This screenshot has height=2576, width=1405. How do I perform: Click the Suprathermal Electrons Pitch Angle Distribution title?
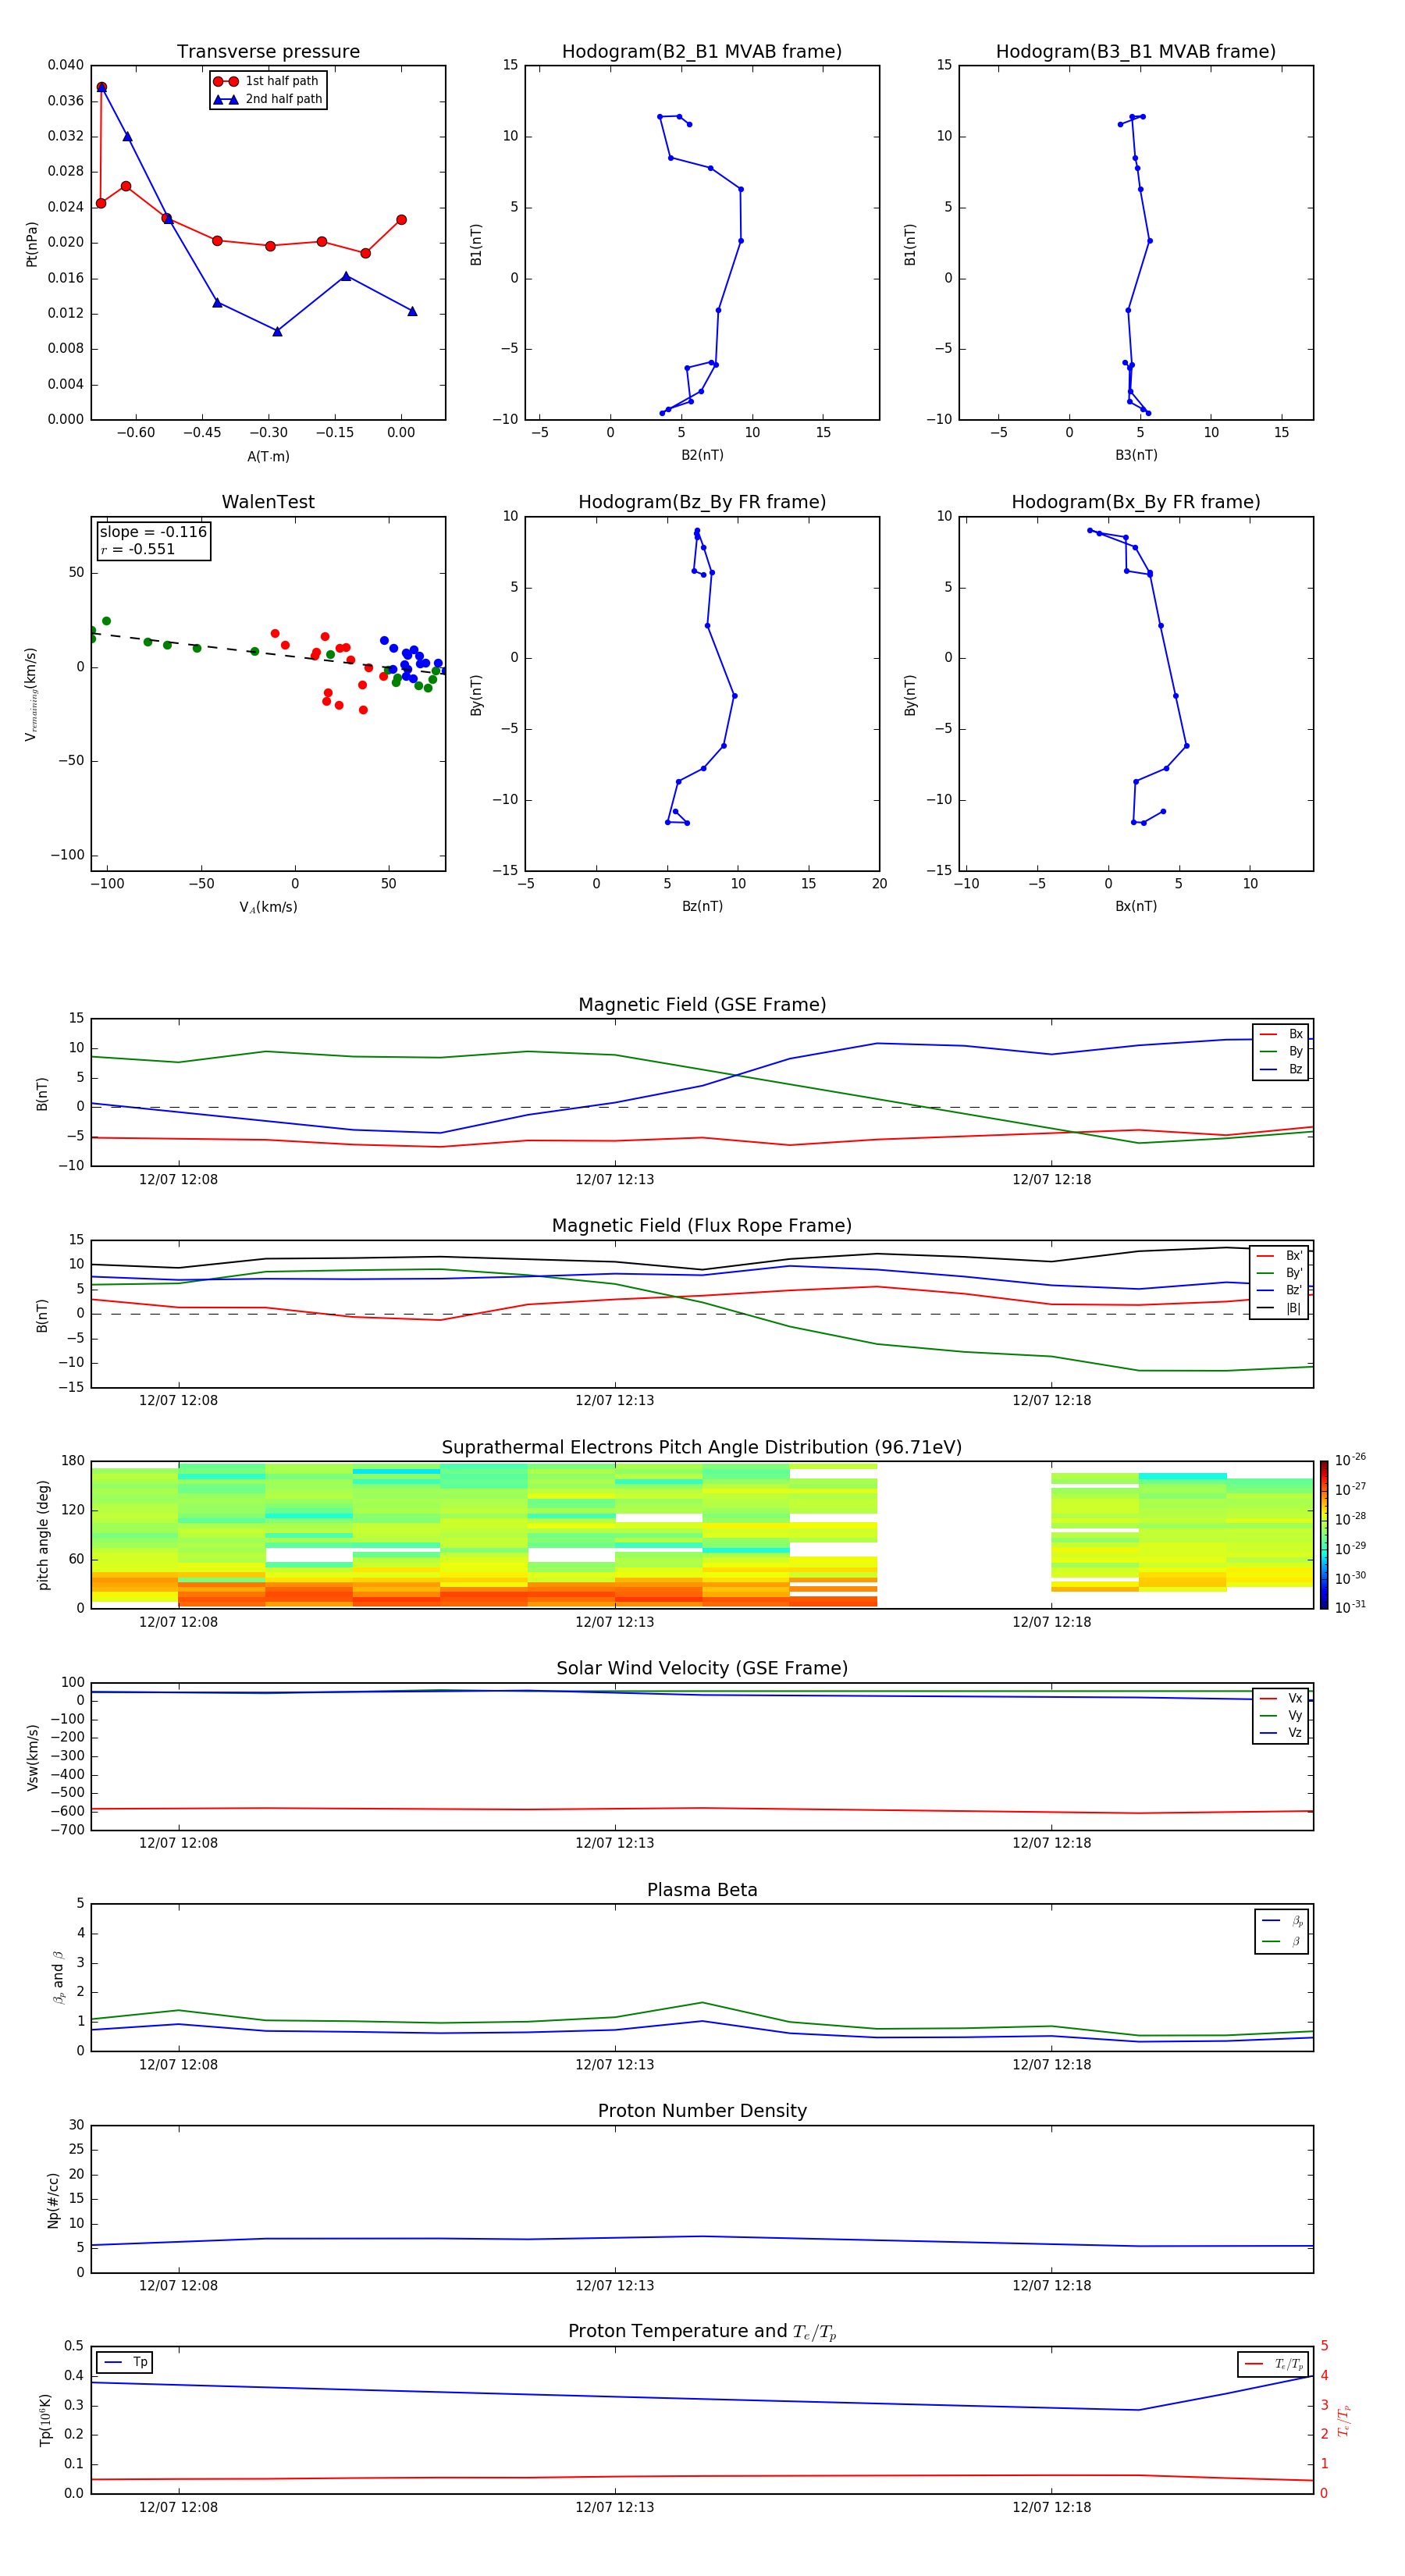pos(702,1447)
